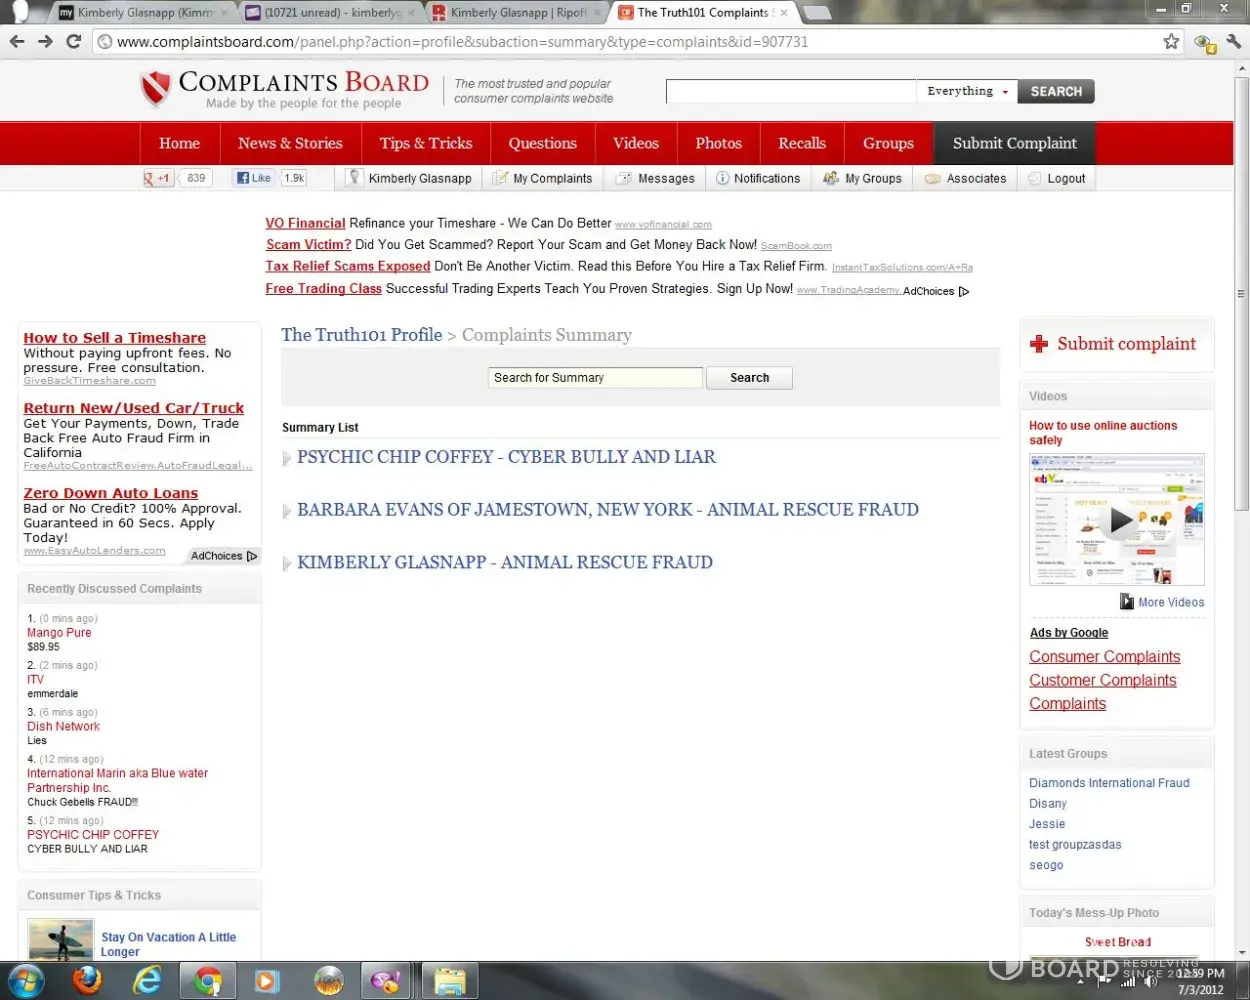This screenshot has height=1000, width=1250.
Task: Open the Photos section
Action: [x=719, y=143]
